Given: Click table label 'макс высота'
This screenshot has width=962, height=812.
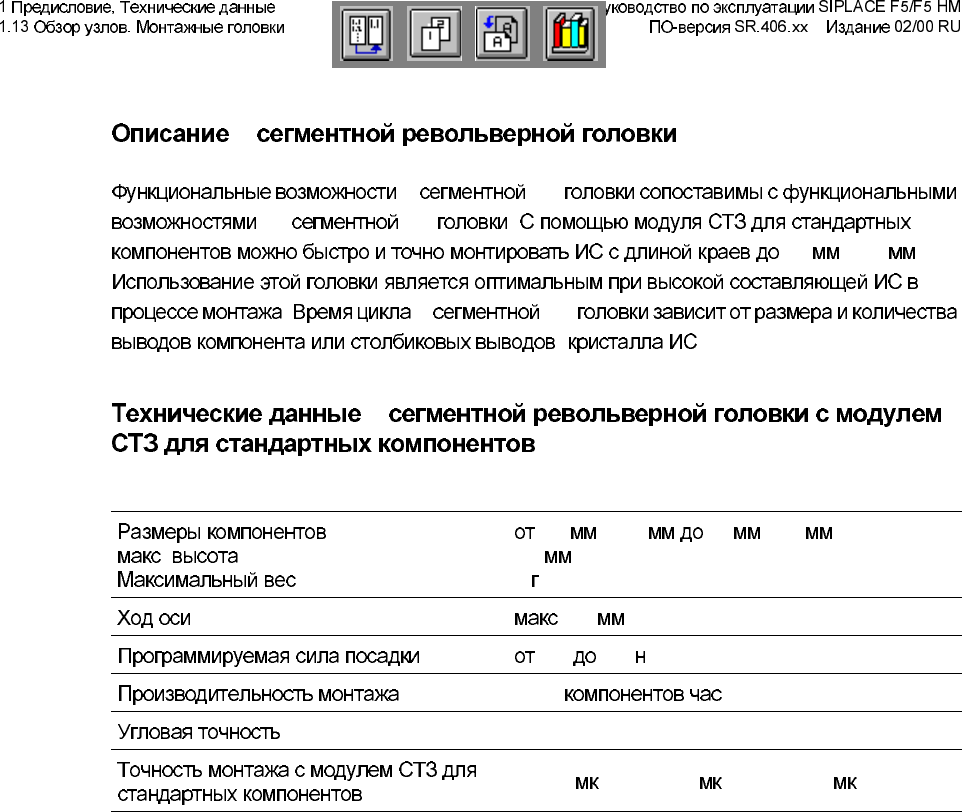Looking at the screenshot, I should click(177, 556).
